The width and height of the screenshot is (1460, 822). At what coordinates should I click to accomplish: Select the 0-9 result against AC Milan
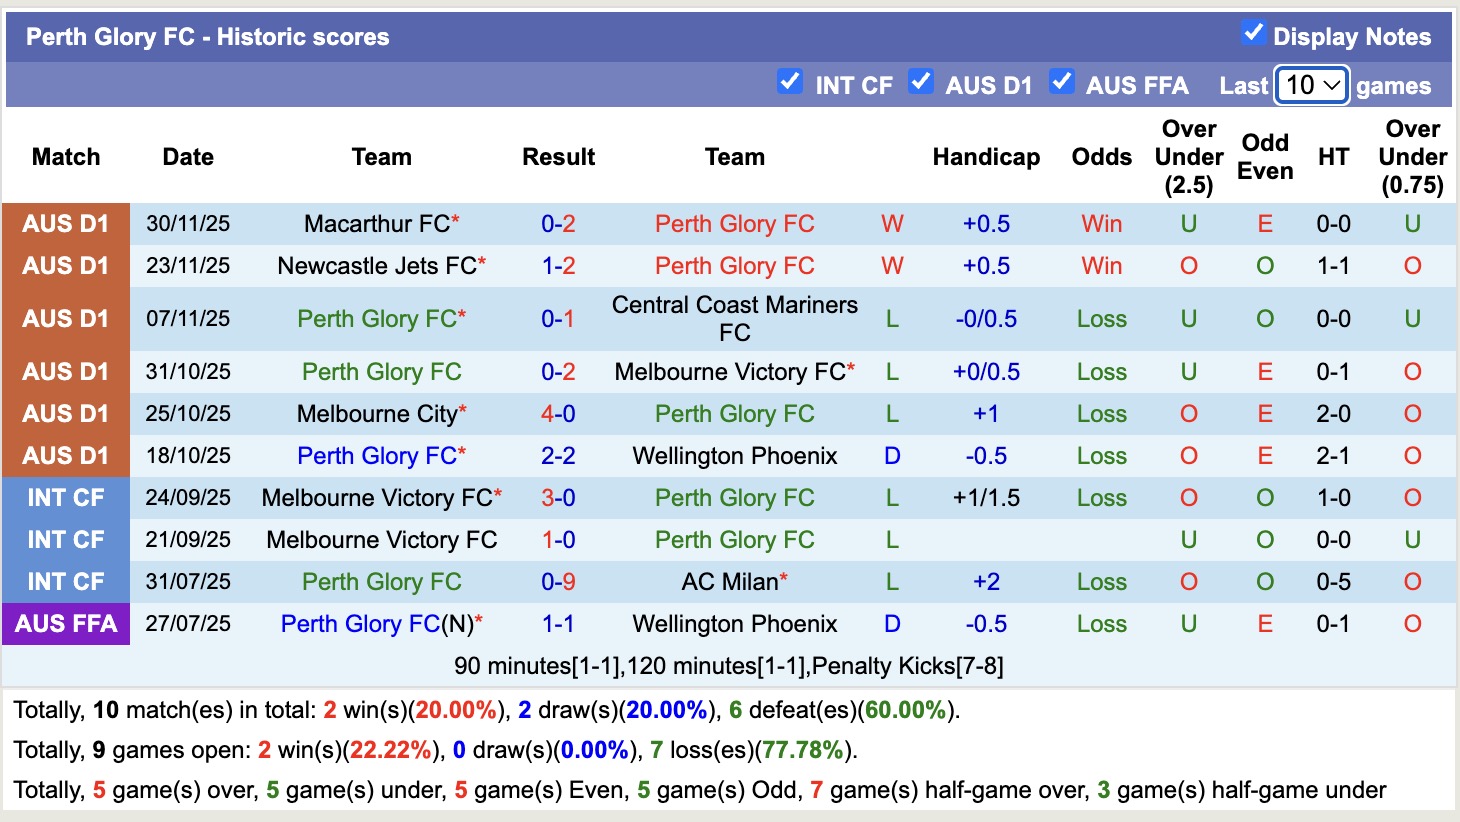(557, 581)
